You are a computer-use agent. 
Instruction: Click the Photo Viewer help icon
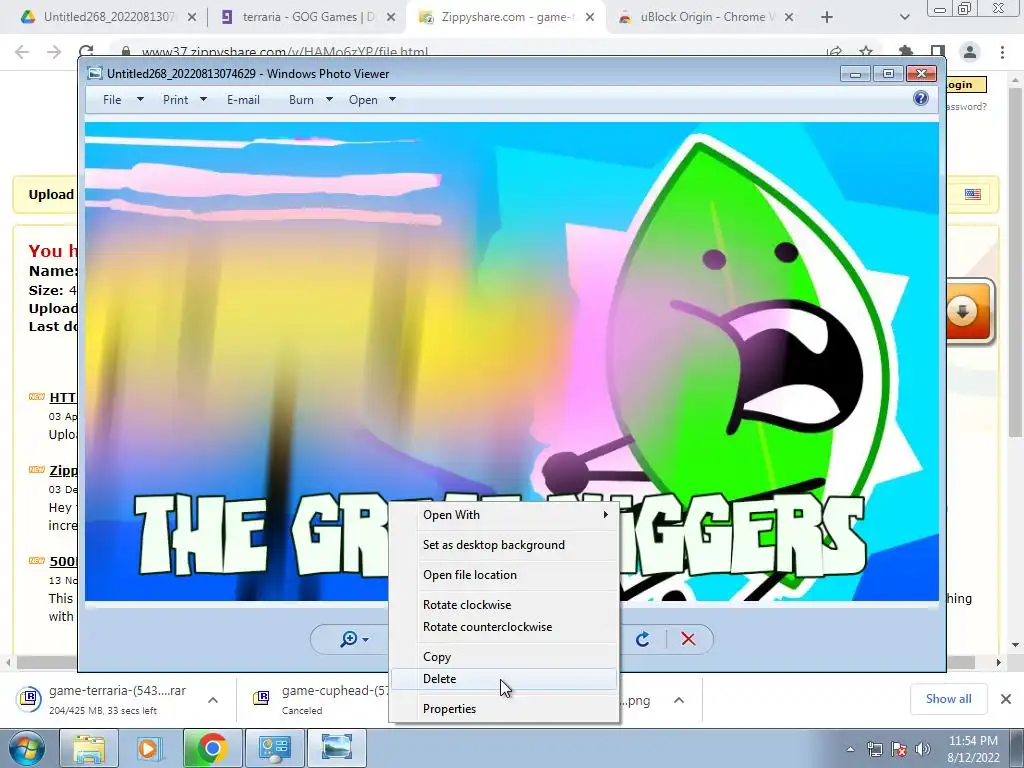(x=920, y=99)
